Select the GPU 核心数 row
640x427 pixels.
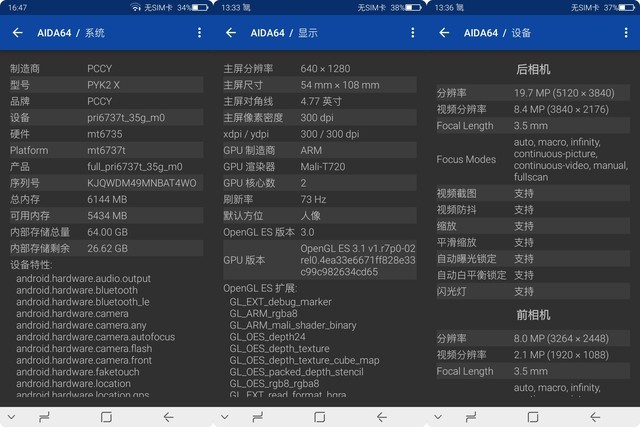pyautogui.click(x=320, y=183)
